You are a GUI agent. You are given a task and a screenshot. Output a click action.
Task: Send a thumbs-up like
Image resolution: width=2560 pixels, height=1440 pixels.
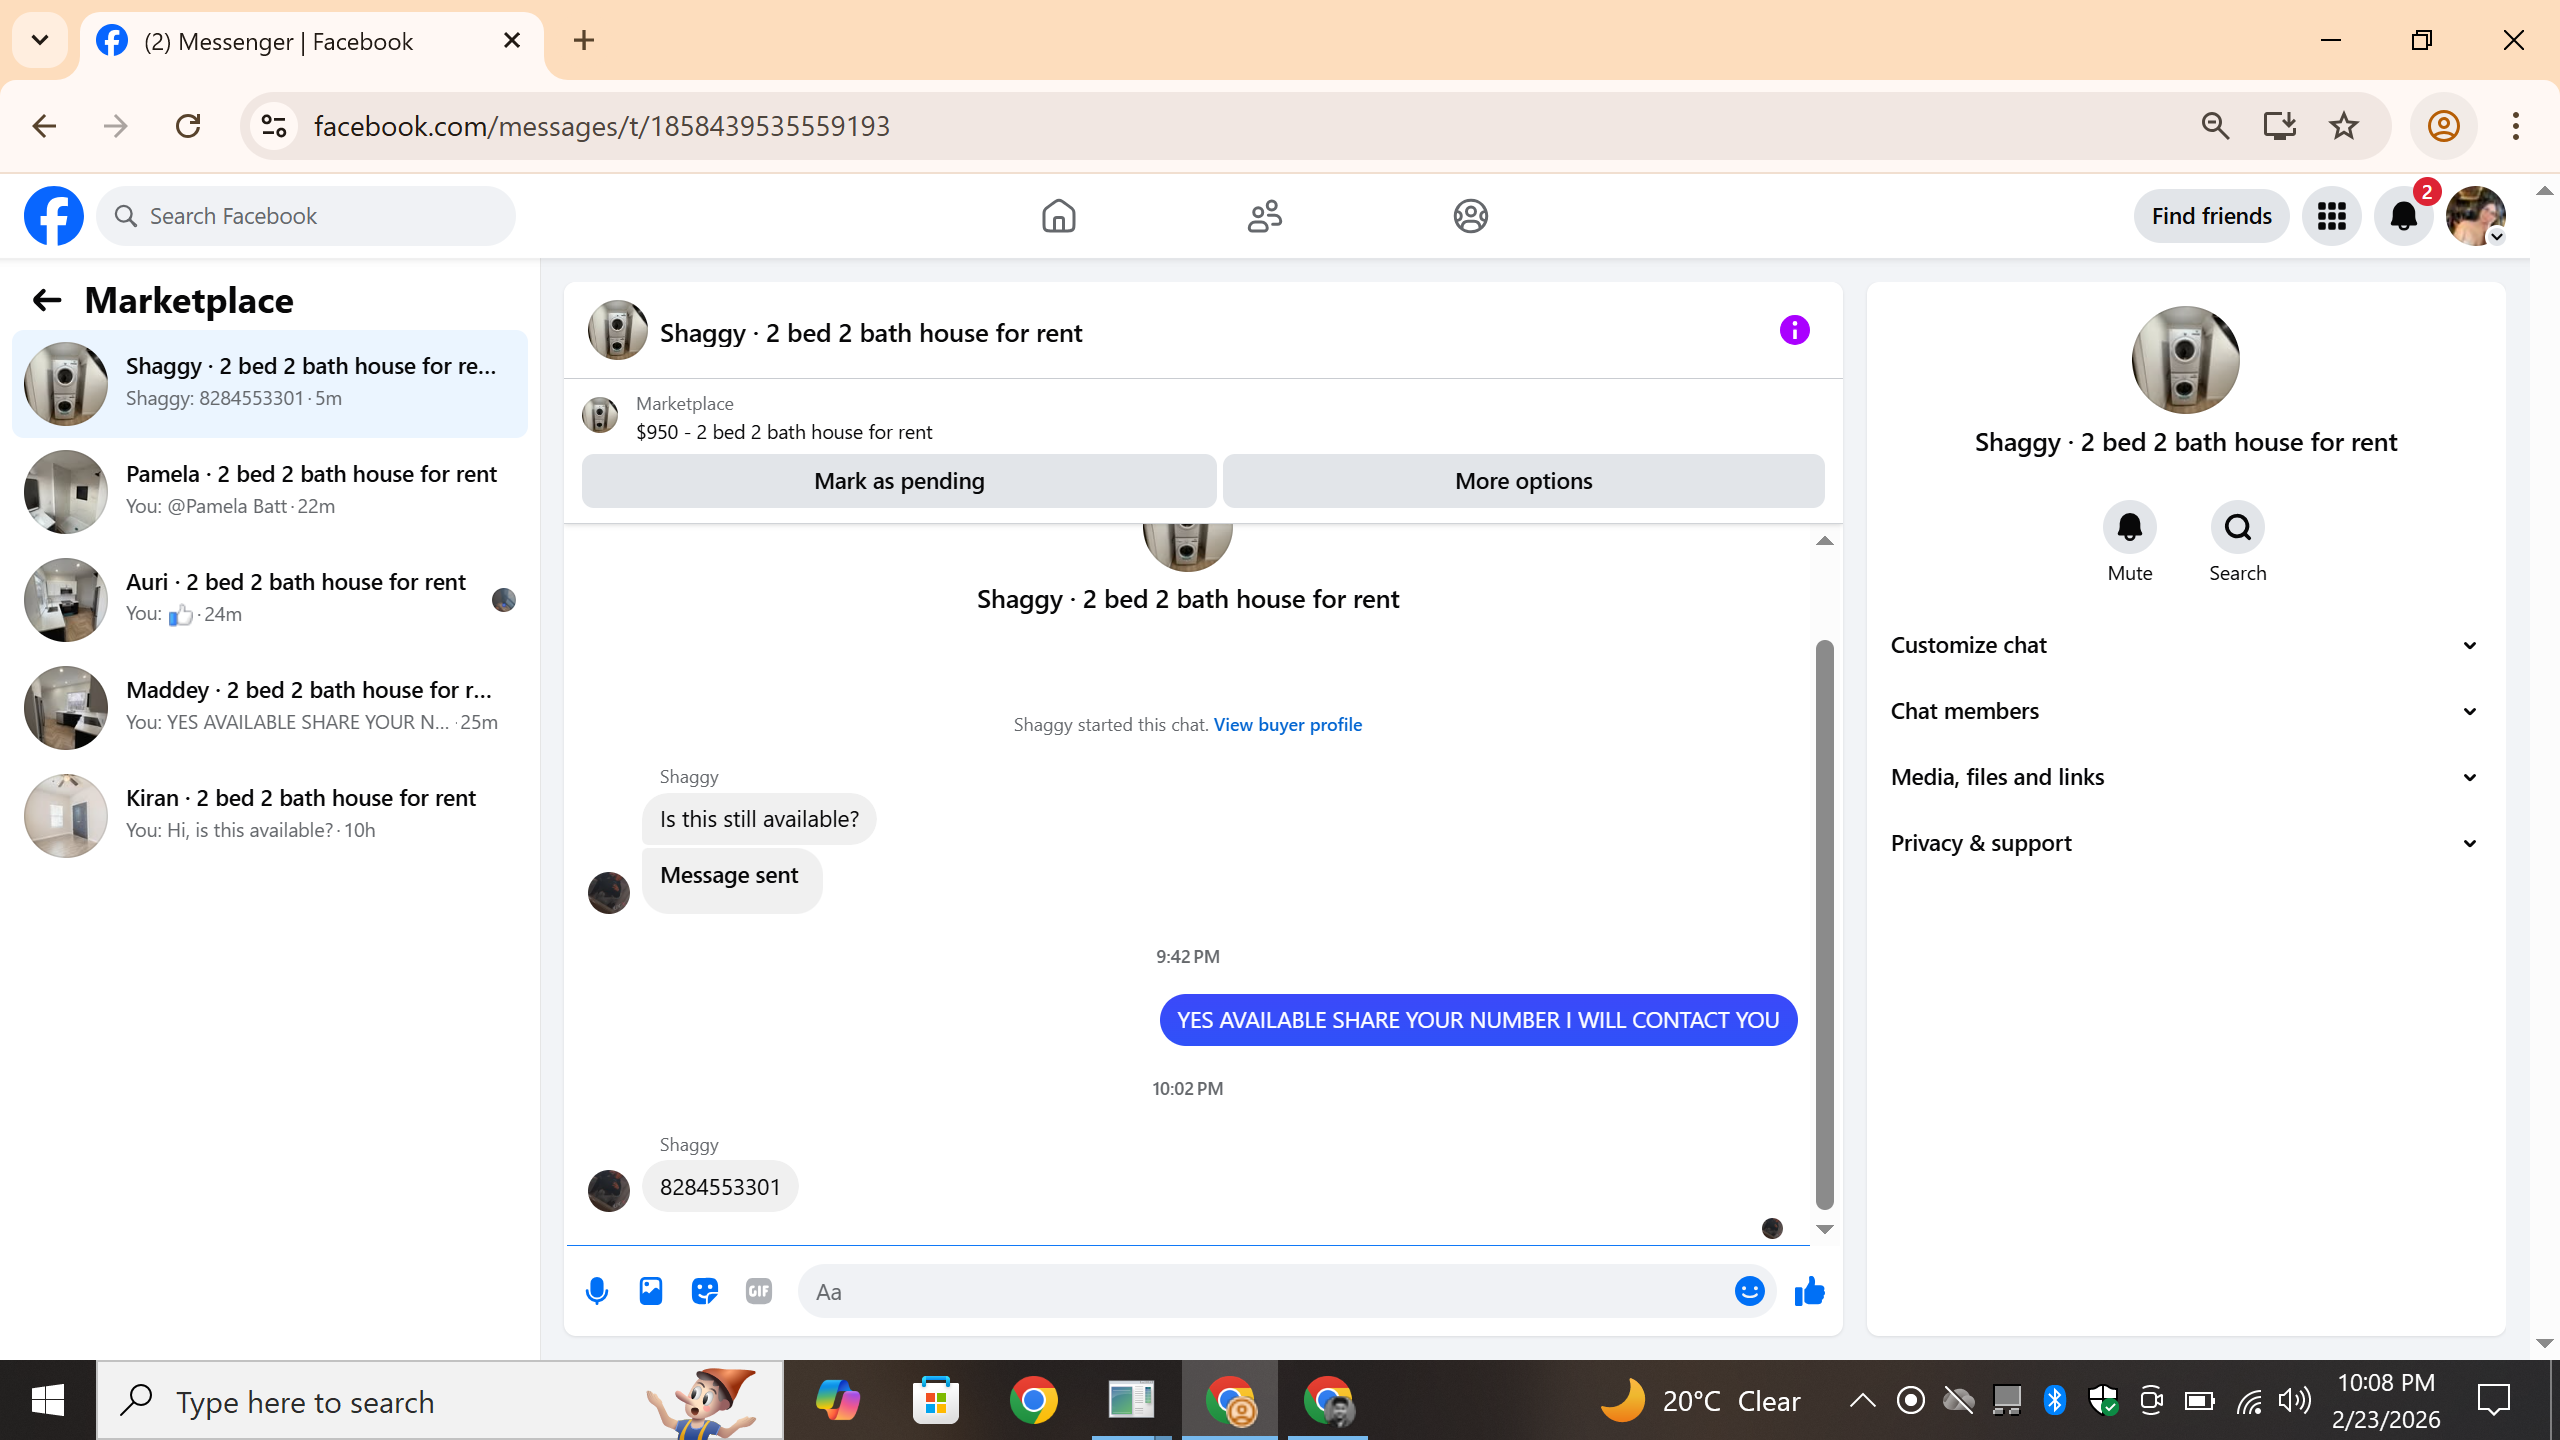1809,1291
